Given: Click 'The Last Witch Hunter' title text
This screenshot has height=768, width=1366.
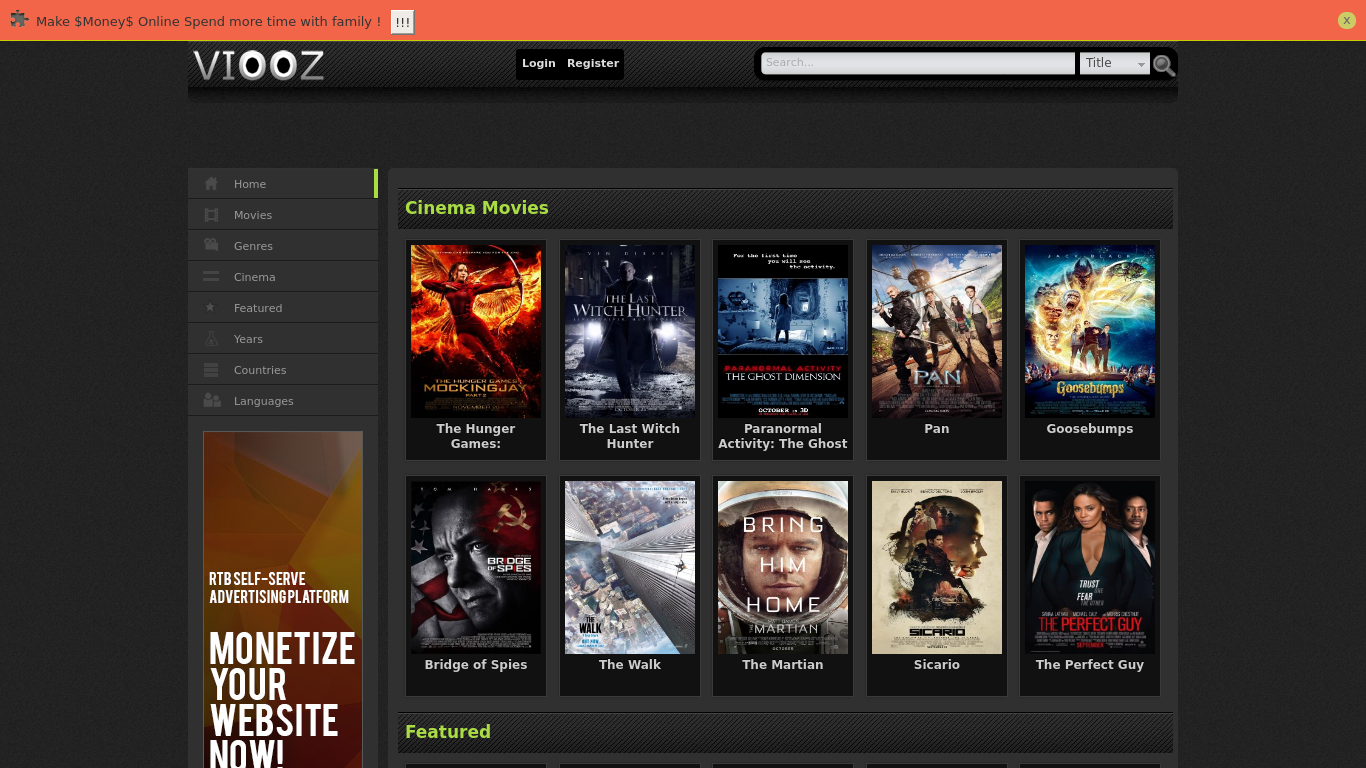Looking at the screenshot, I should 630,436.
